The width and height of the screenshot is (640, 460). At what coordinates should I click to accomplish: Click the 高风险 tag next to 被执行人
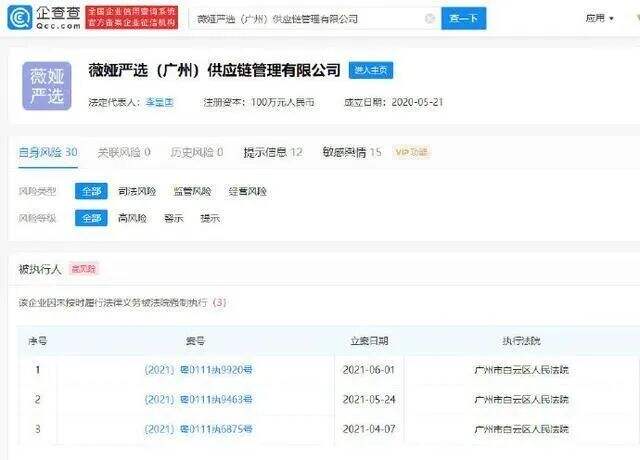coord(84,269)
